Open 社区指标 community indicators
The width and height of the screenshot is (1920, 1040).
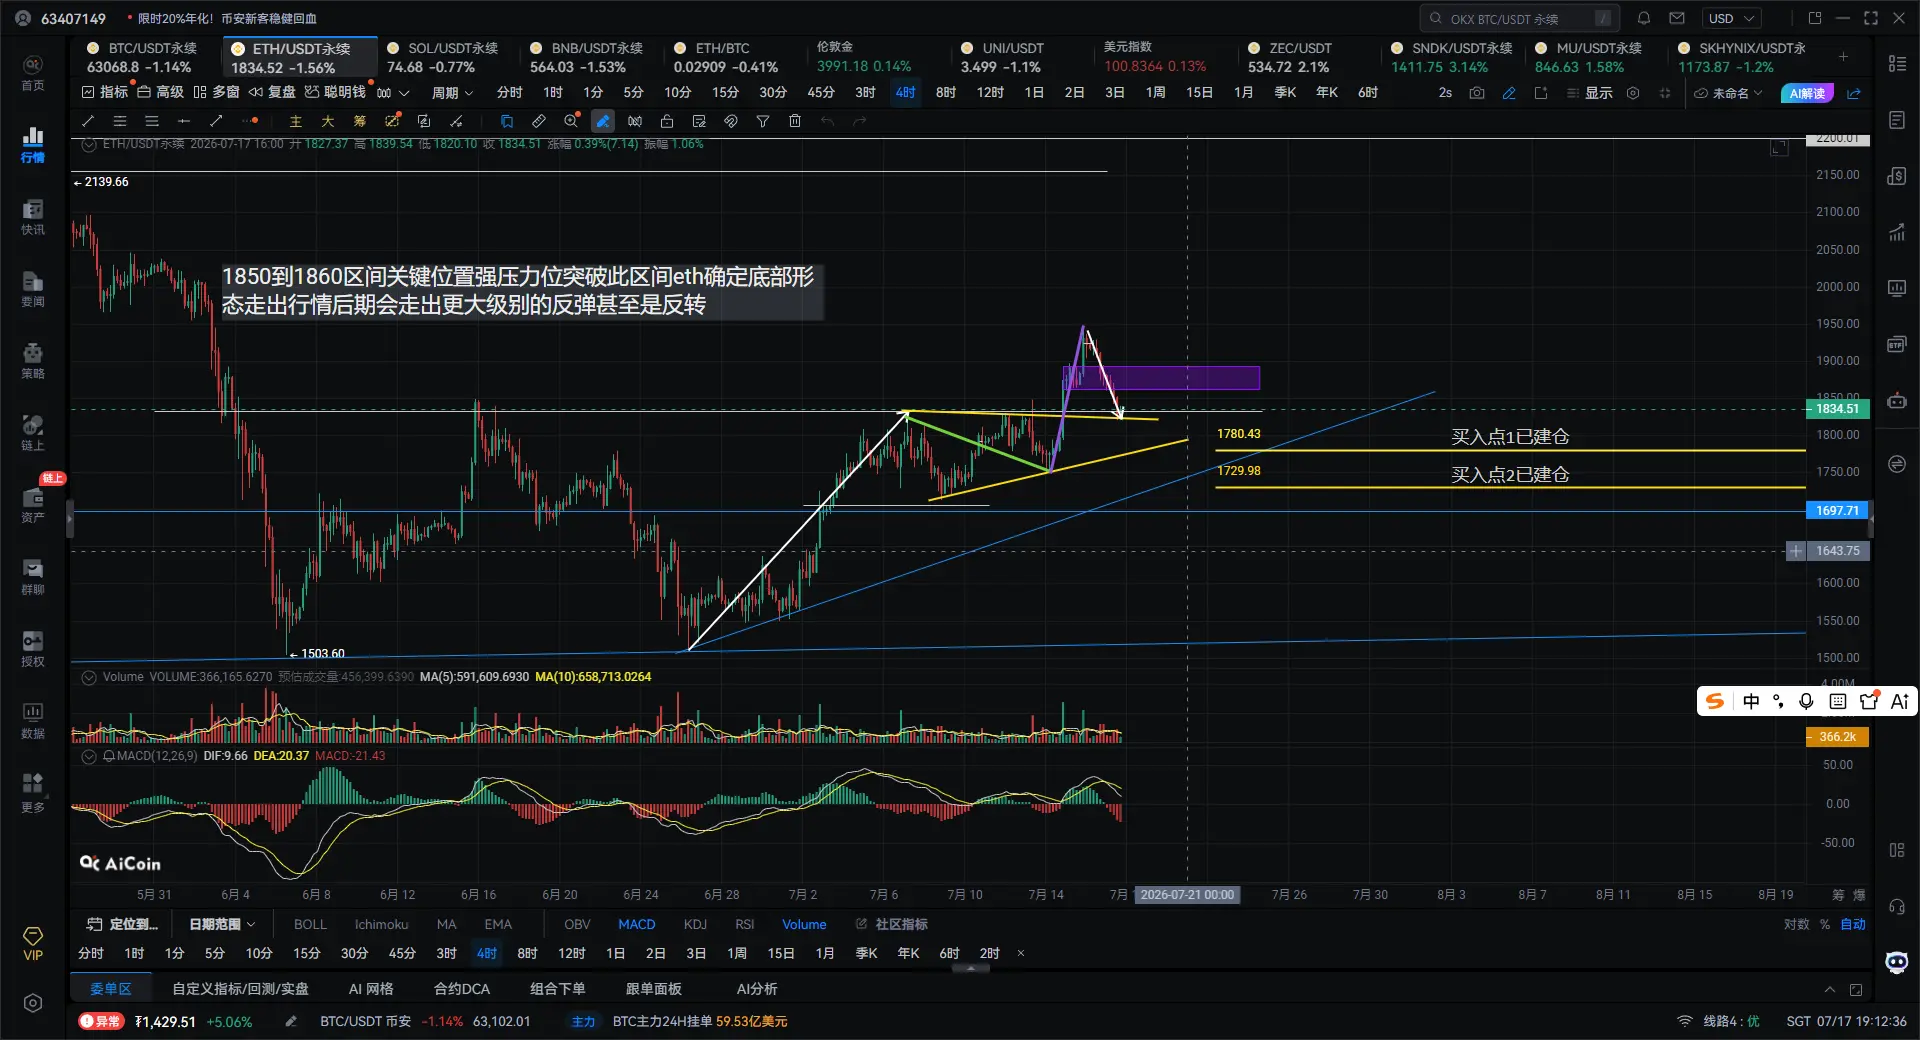pyautogui.click(x=892, y=924)
